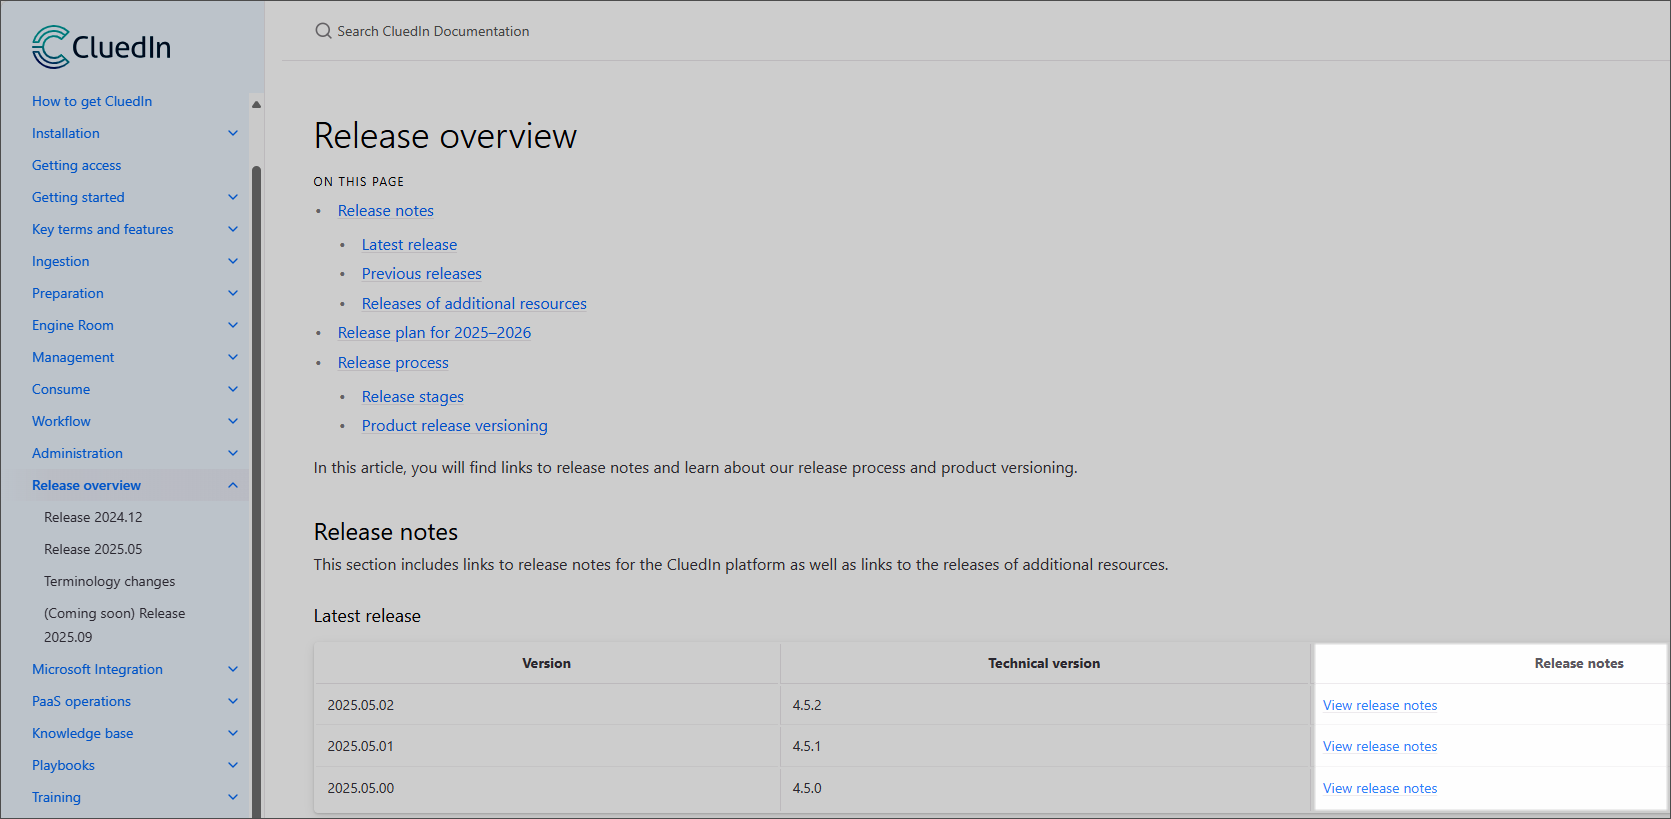View release notes for version 2025.05.02
Image resolution: width=1671 pixels, height=819 pixels.
pyautogui.click(x=1379, y=705)
